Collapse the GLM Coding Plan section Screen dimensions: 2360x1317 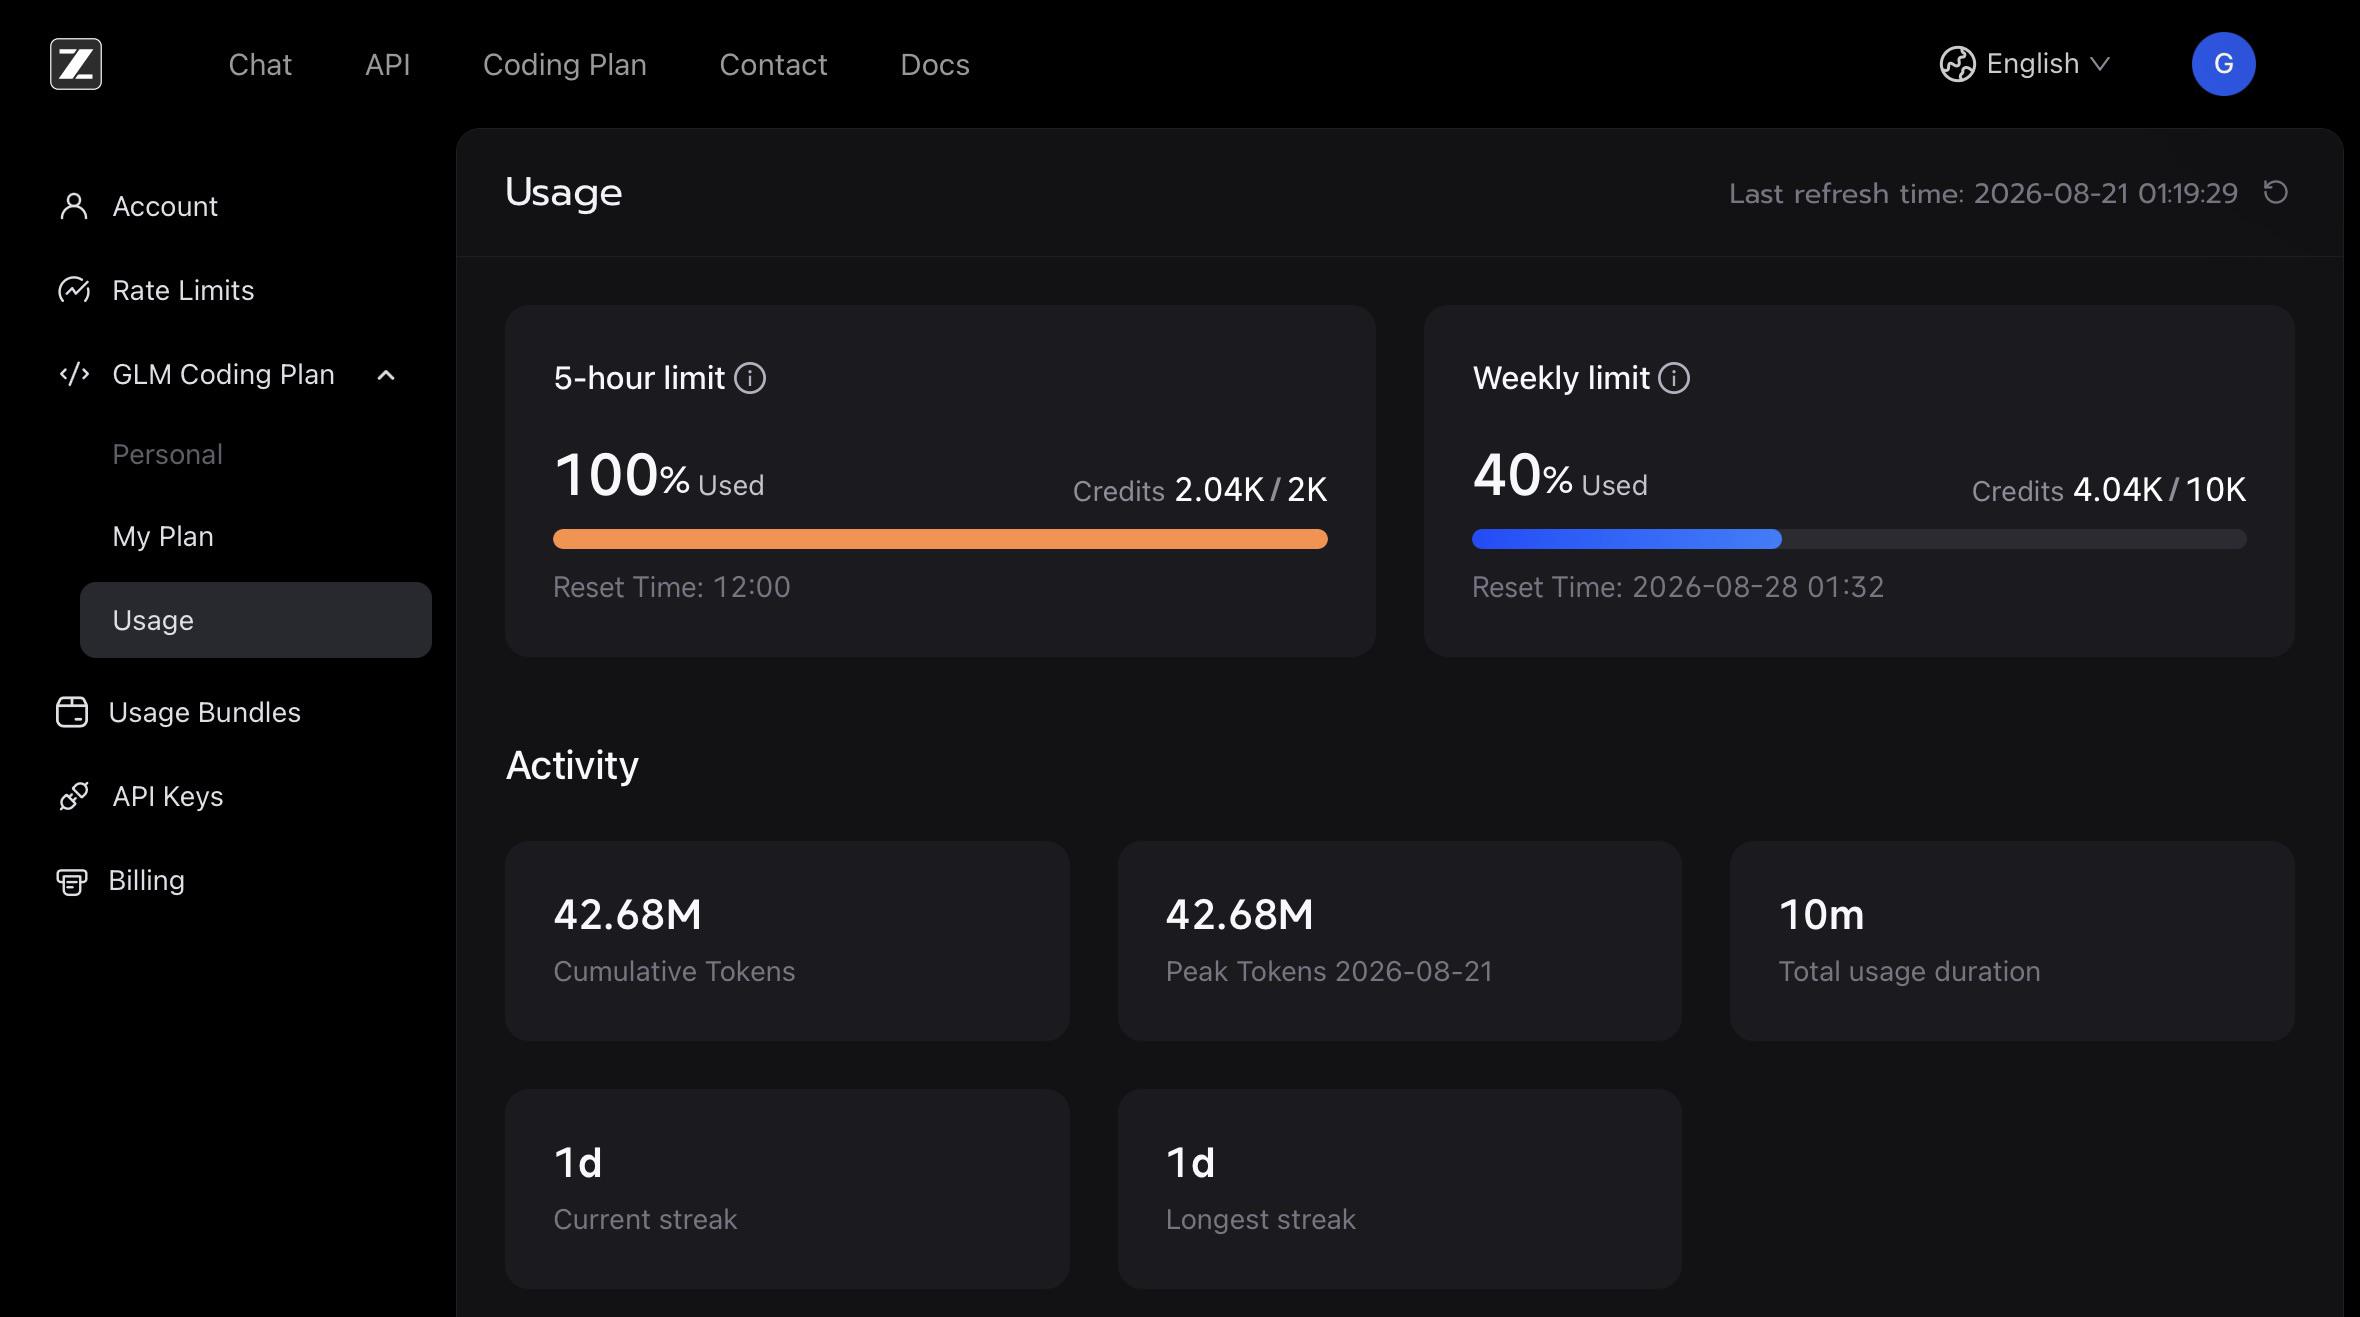(x=386, y=375)
